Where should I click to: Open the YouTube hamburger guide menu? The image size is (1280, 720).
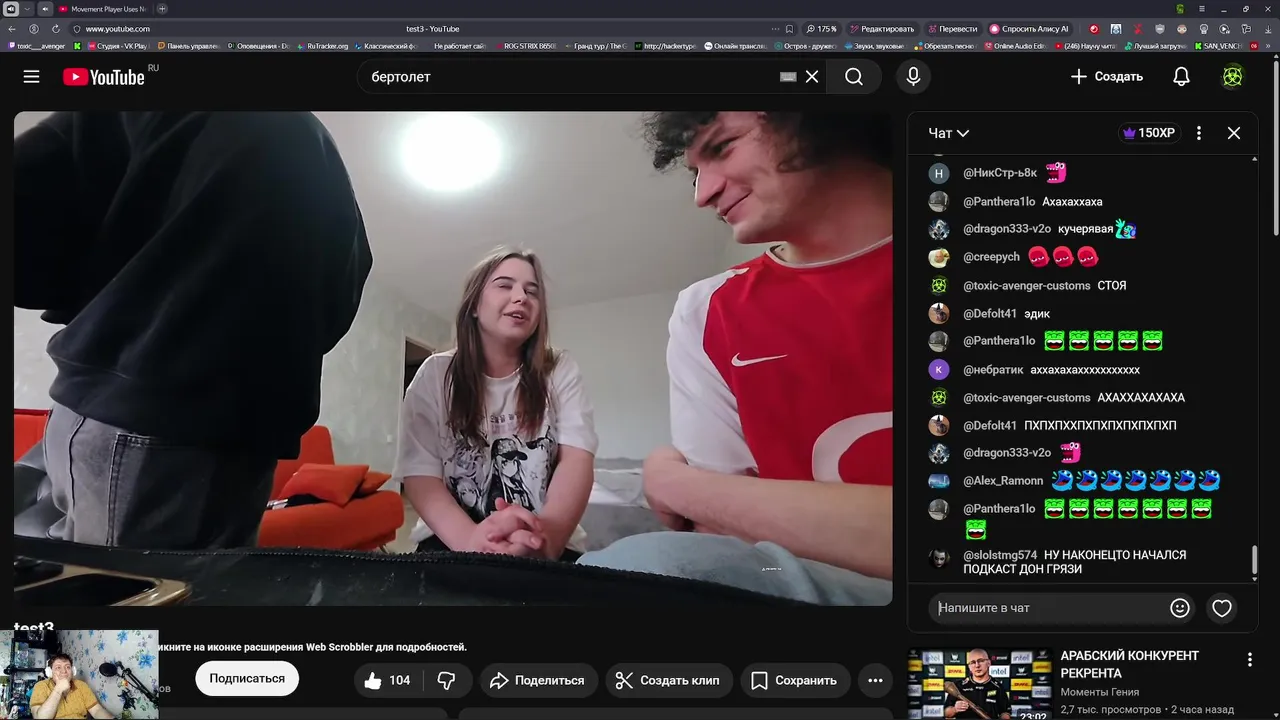point(31,77)
